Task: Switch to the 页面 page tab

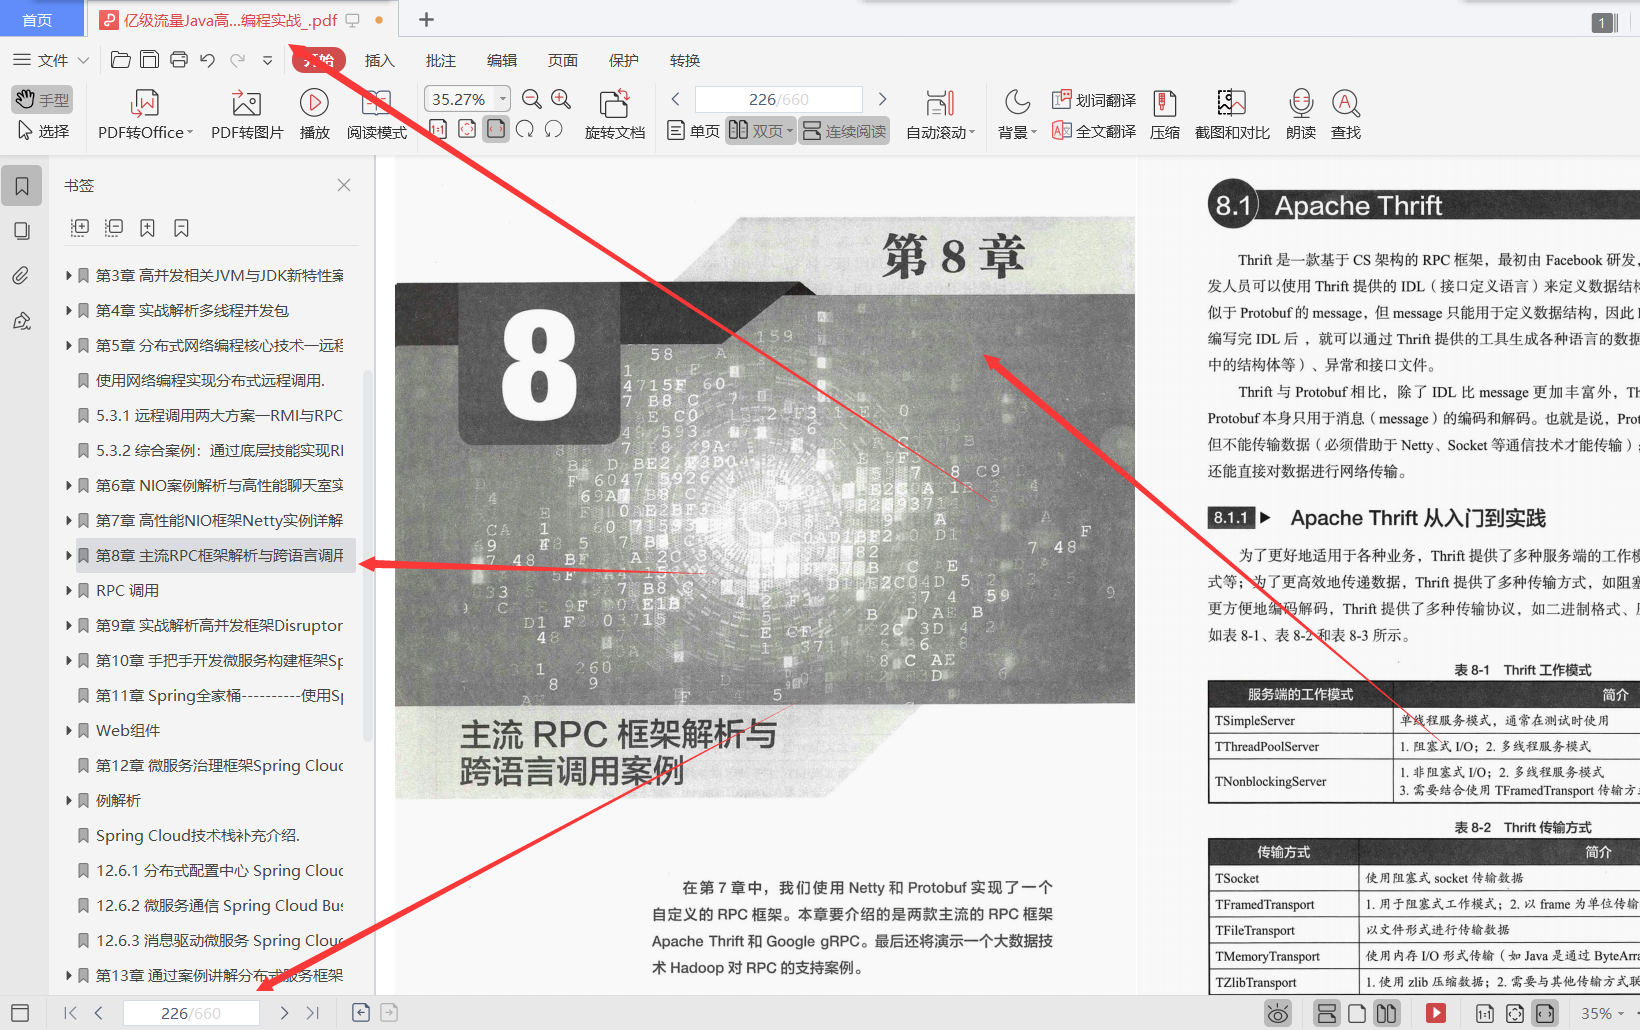Action: [562, 60]
